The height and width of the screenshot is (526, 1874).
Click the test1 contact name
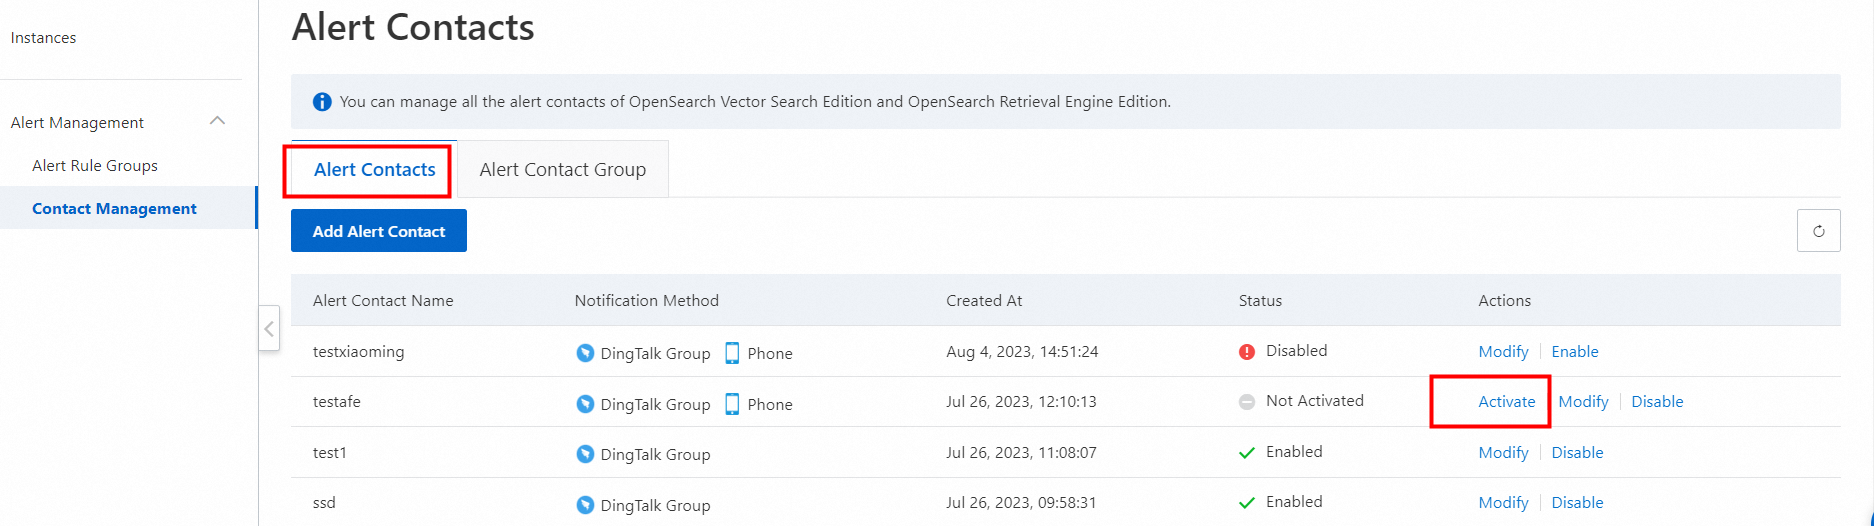click(x=330, y=453)
